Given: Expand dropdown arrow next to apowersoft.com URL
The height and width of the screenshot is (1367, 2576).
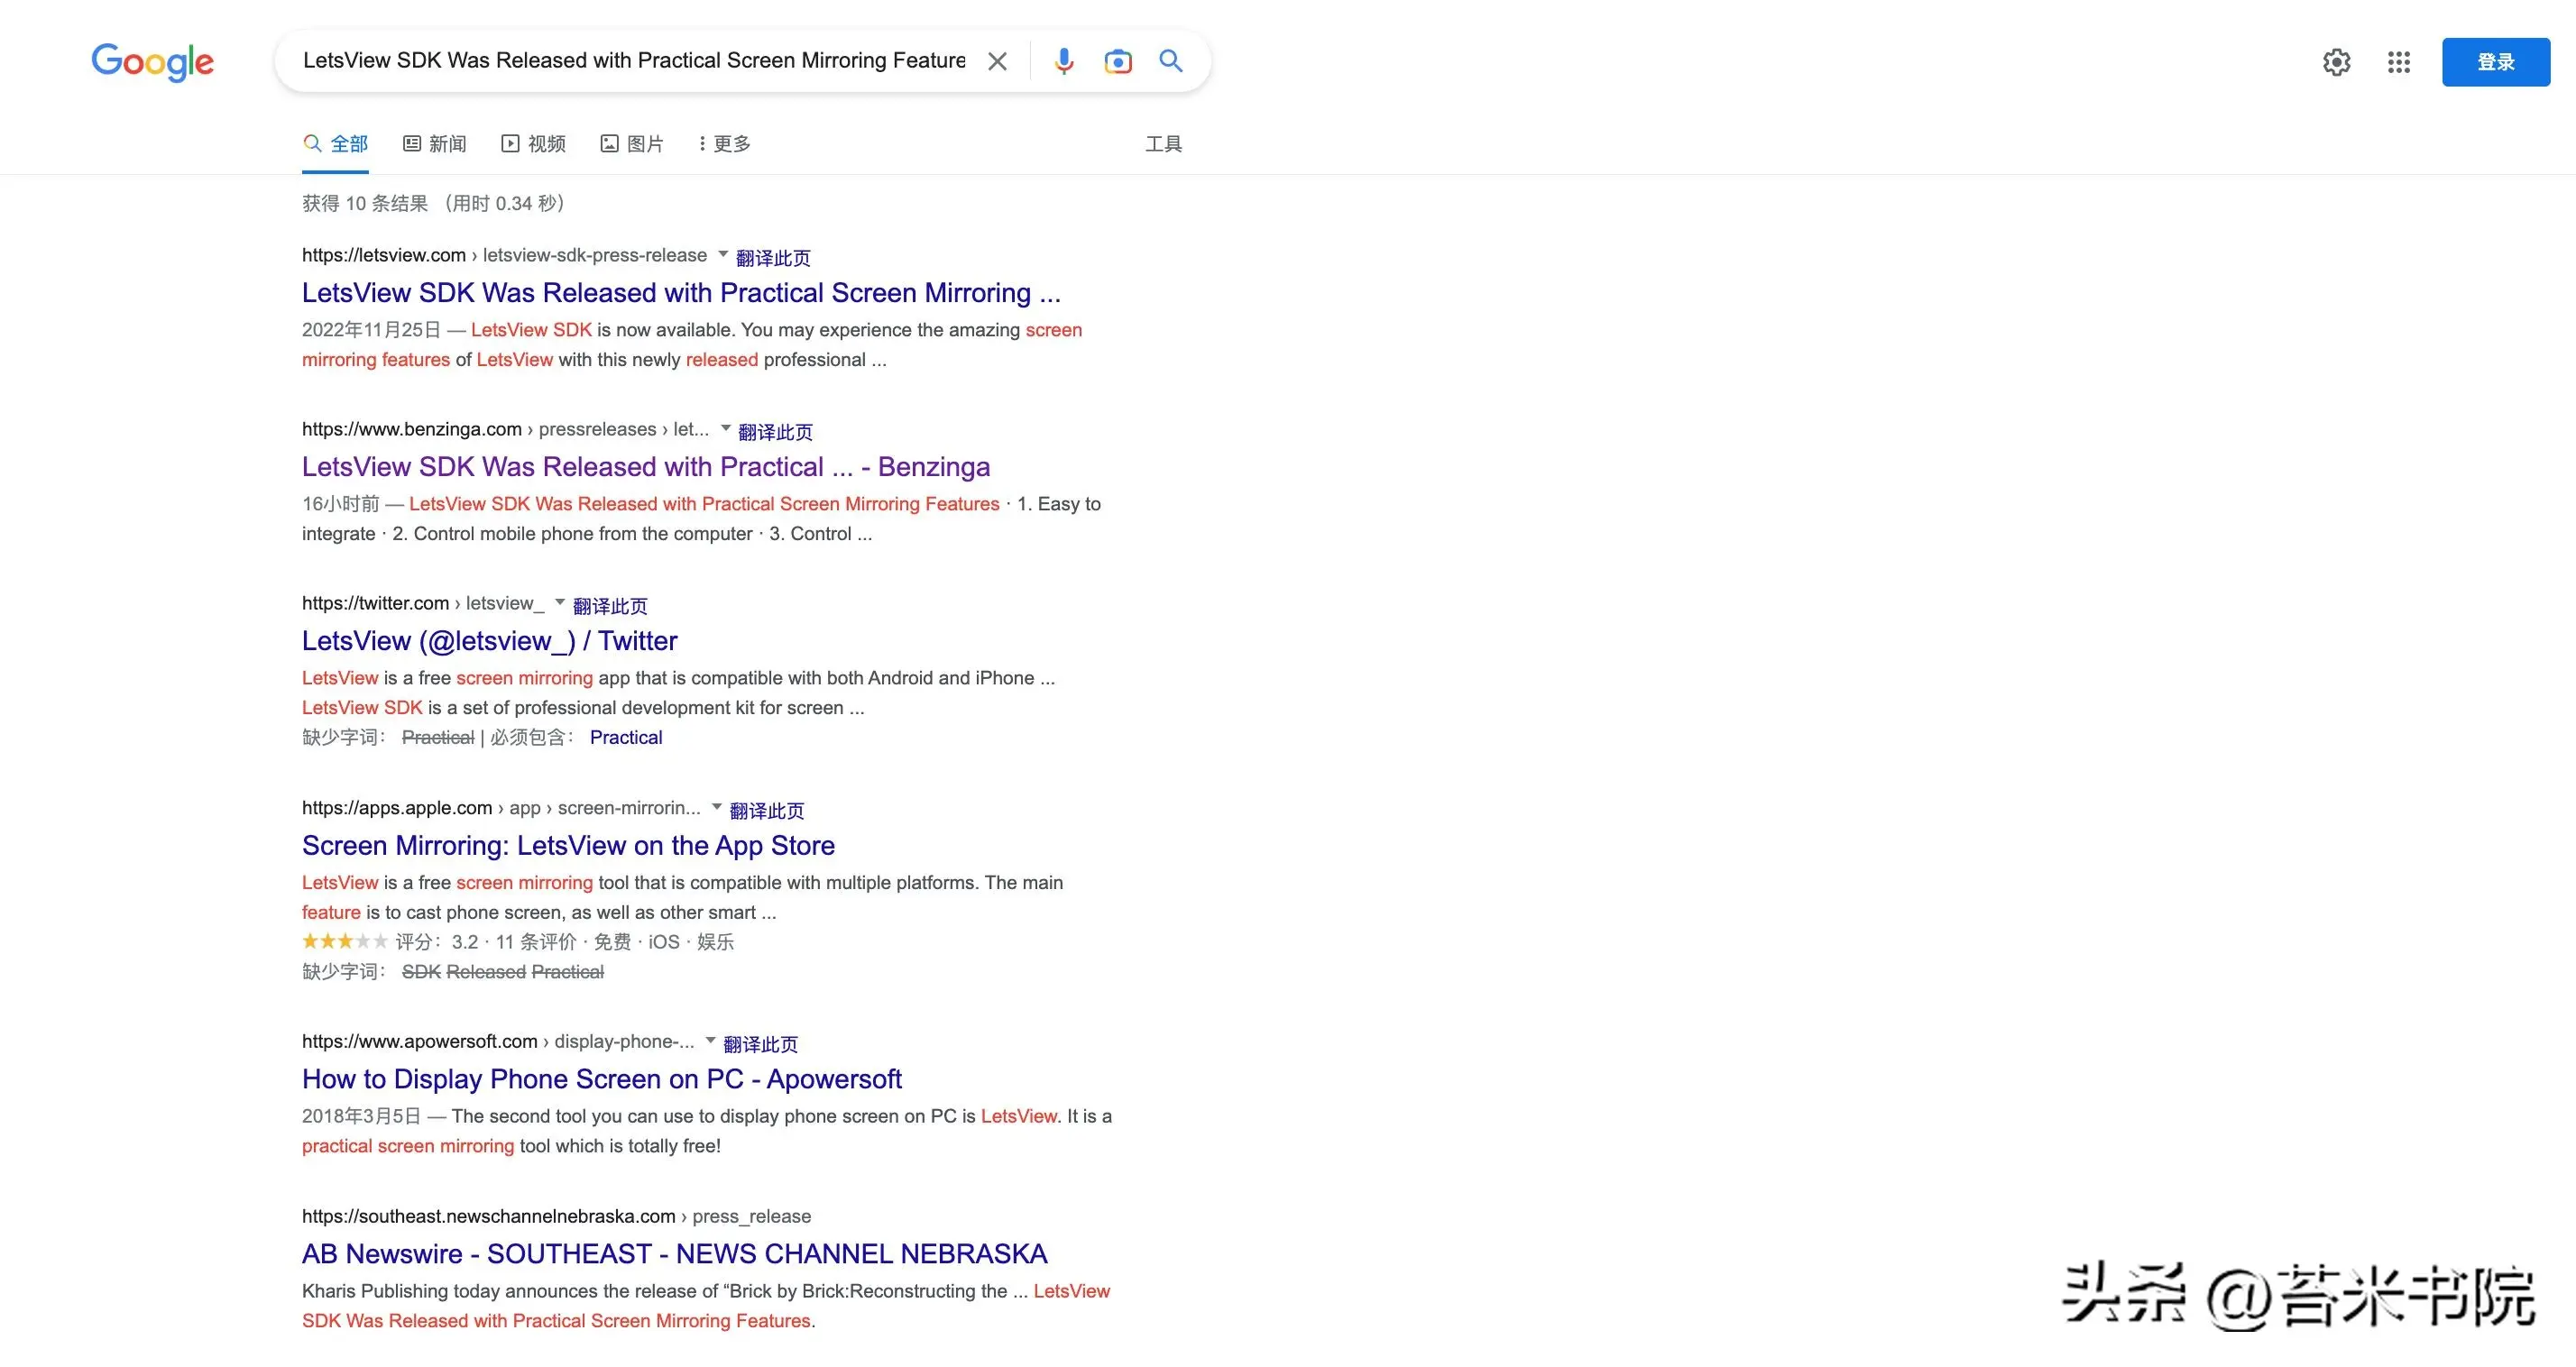Looking at the screenshot, I should (710, 1040).
